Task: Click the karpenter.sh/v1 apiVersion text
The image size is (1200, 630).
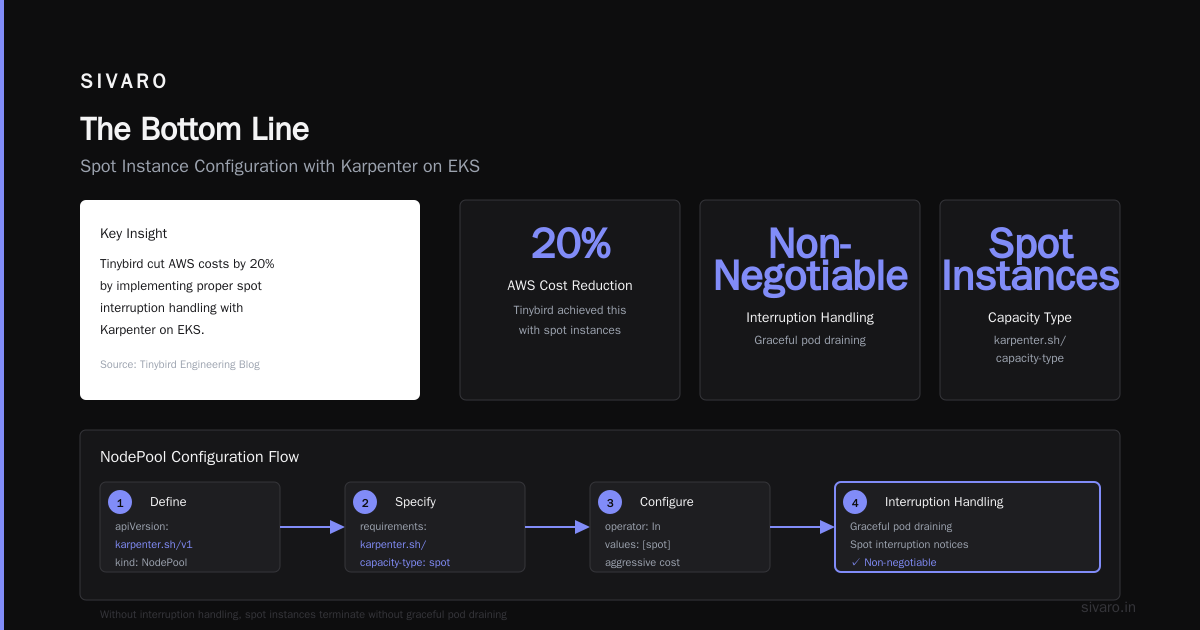Action: coord(153,544)
